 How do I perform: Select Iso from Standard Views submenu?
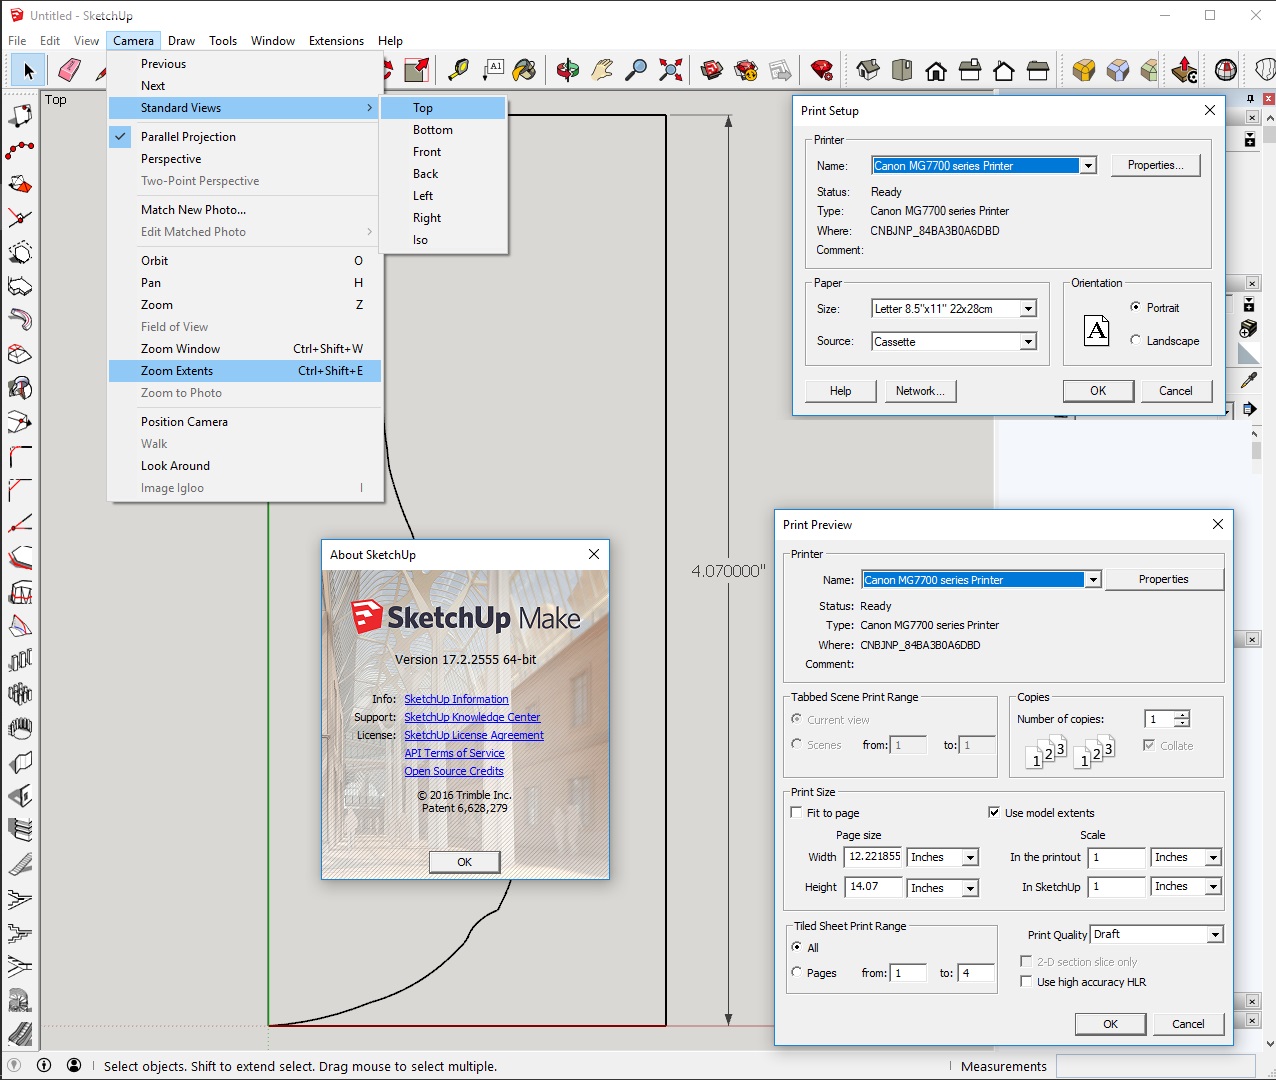coord(444,240)
